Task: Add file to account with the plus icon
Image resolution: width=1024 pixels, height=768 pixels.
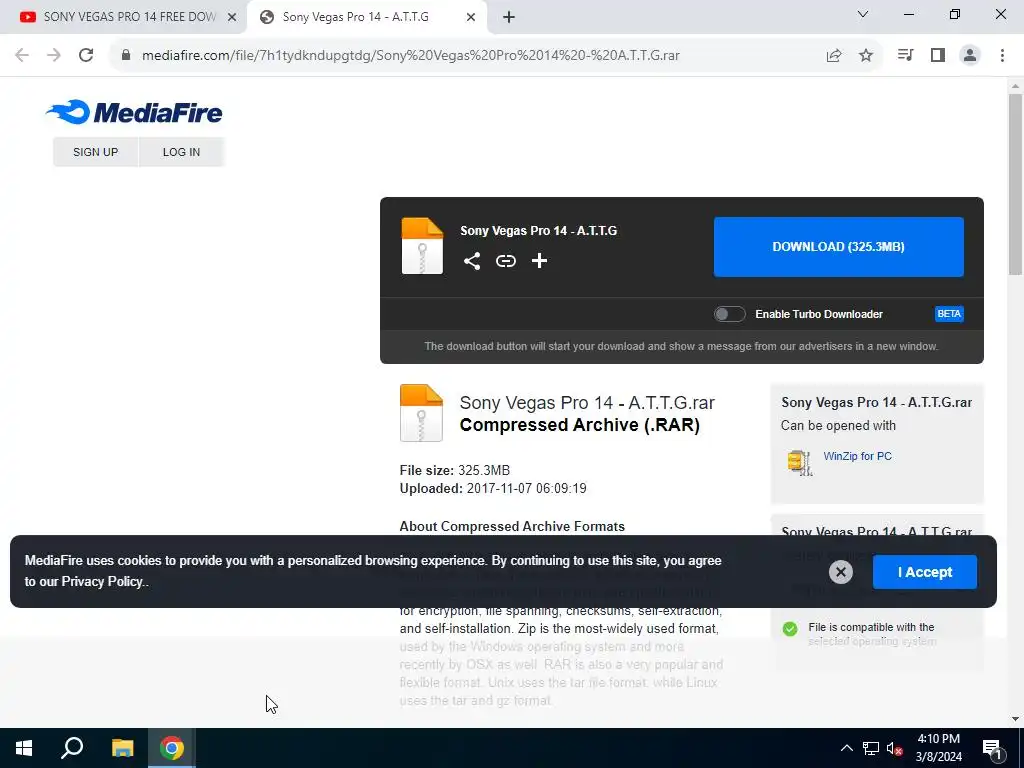Action: [539, 261]
